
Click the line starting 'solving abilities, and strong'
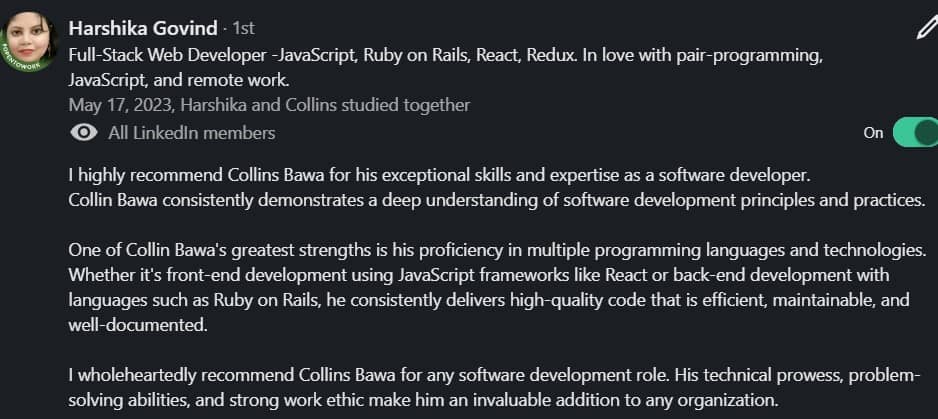tap(423, 399)
